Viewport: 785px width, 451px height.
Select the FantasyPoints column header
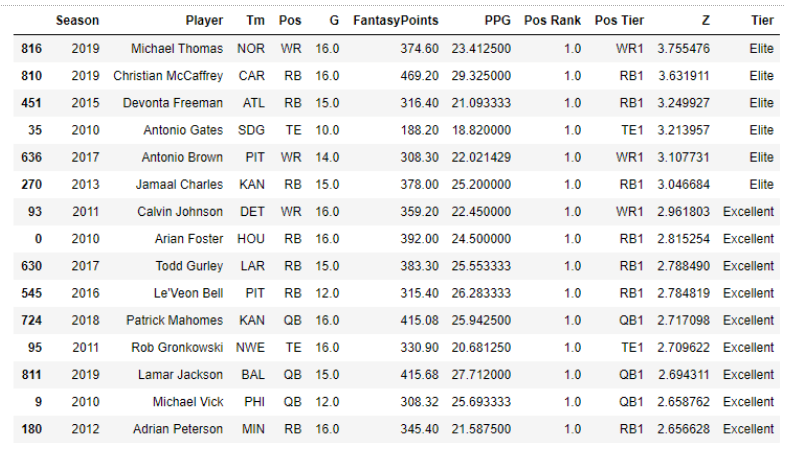click(x=396, y=21)
